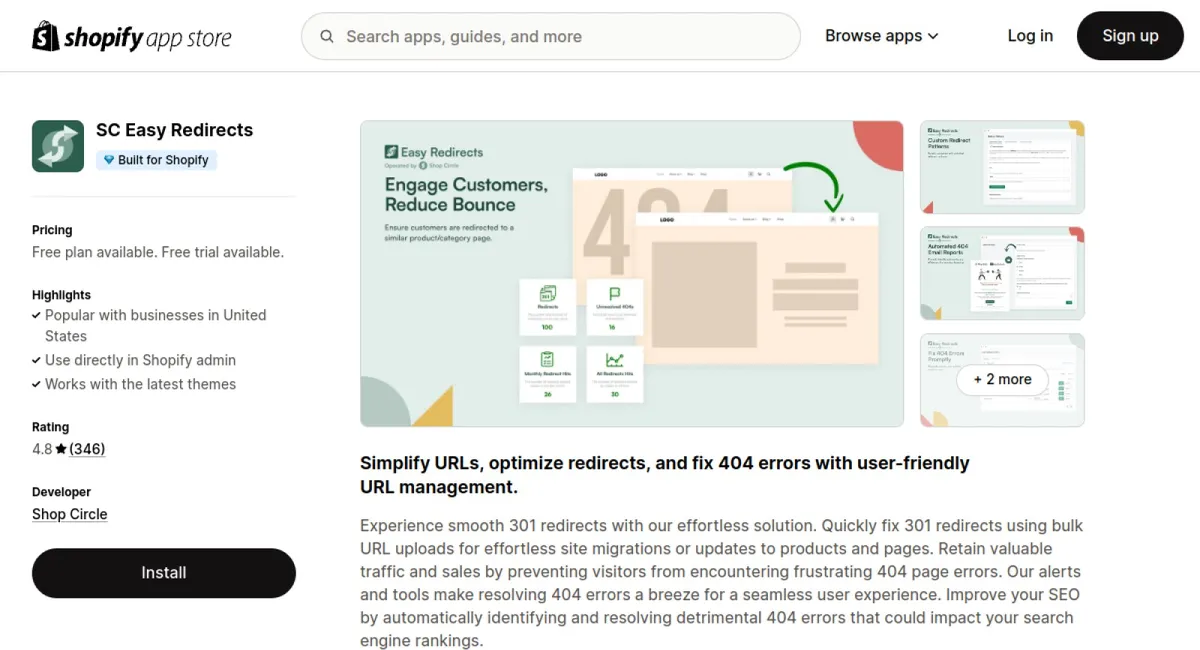The height and width of the screenshot is (650, 1200).
Task: Click the Sign up button
Action: coord(1130,36)
